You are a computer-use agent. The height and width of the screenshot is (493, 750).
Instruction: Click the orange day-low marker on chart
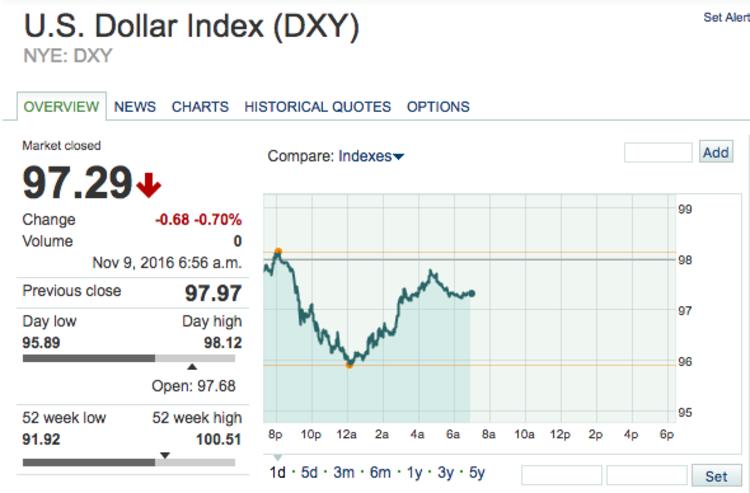349,365
